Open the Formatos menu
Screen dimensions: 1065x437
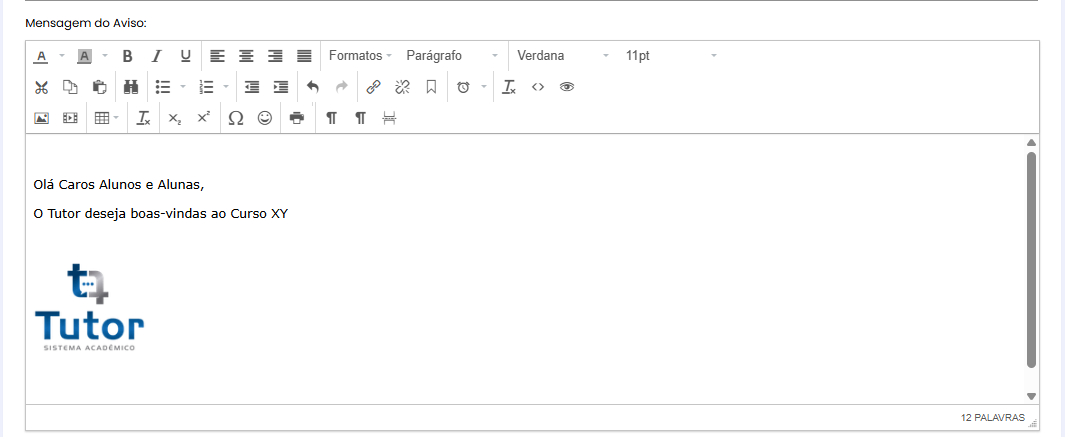click(360, 56)
